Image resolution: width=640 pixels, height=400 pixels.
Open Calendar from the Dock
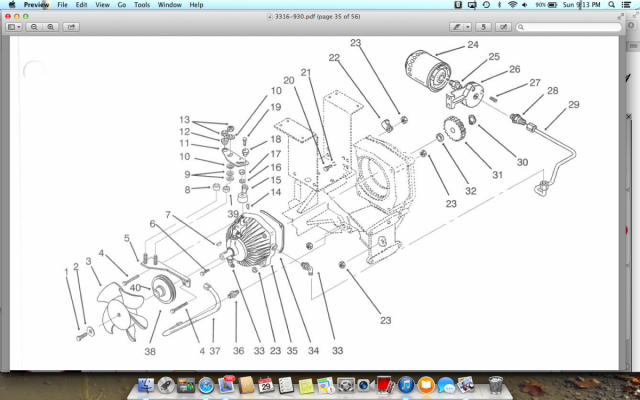266,385
